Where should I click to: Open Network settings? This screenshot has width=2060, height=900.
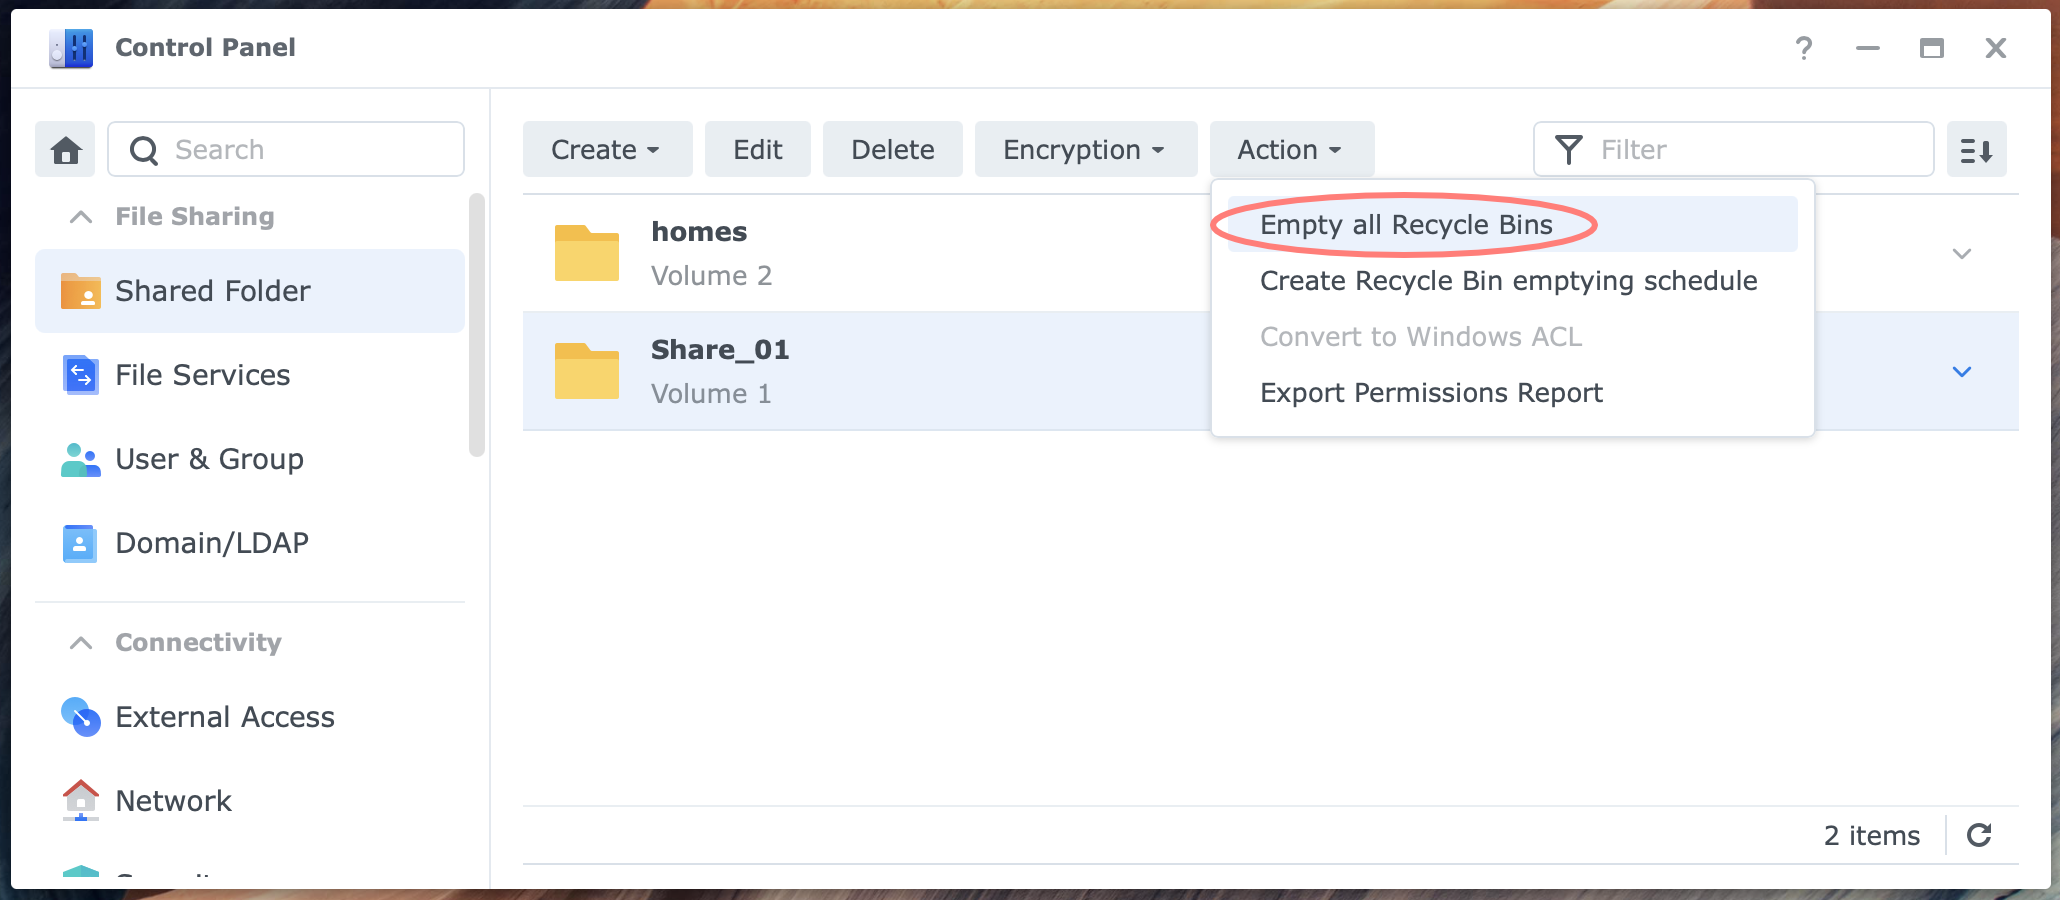[173, 800]
